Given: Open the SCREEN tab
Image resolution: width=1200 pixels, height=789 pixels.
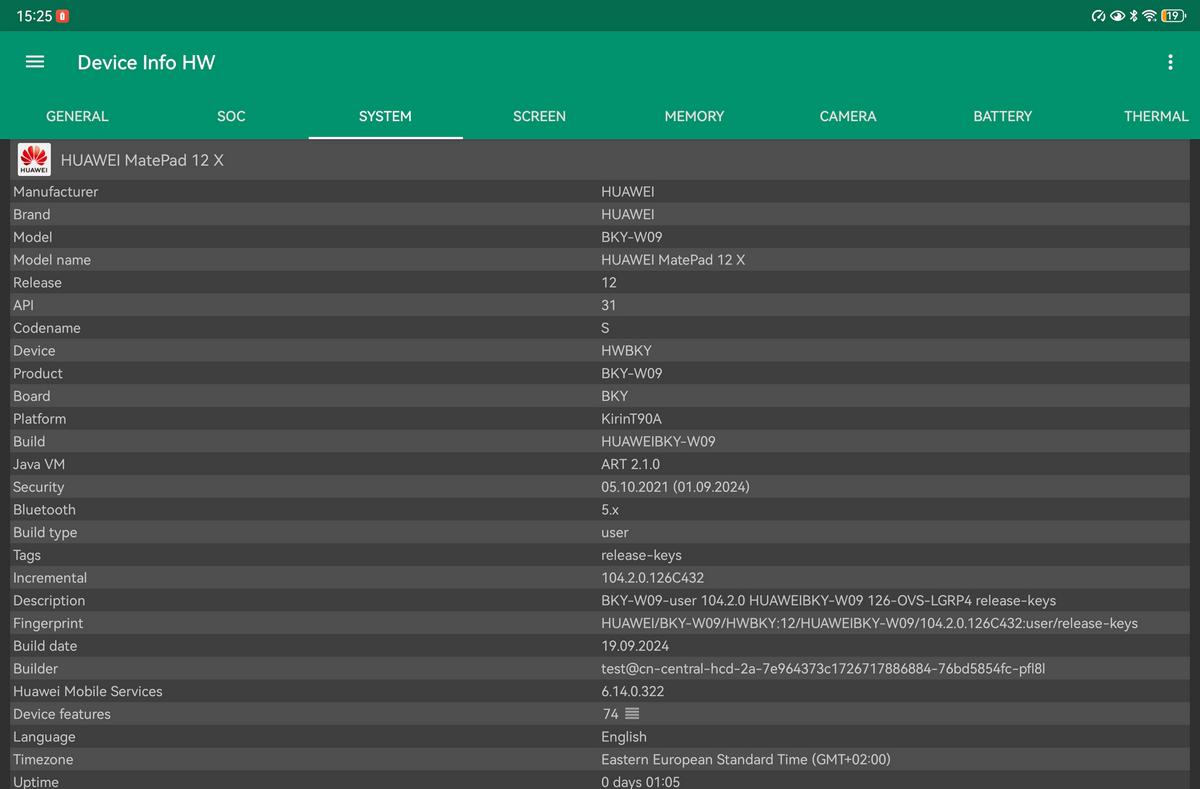Looking at the screenshot, I should point(539,116).
